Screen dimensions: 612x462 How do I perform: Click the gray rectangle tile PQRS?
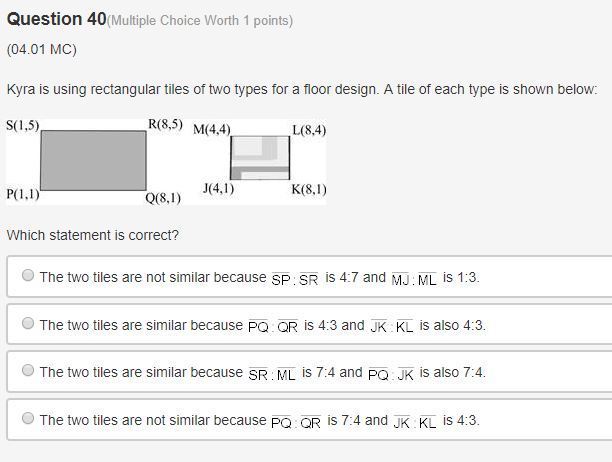coord(93,160)
